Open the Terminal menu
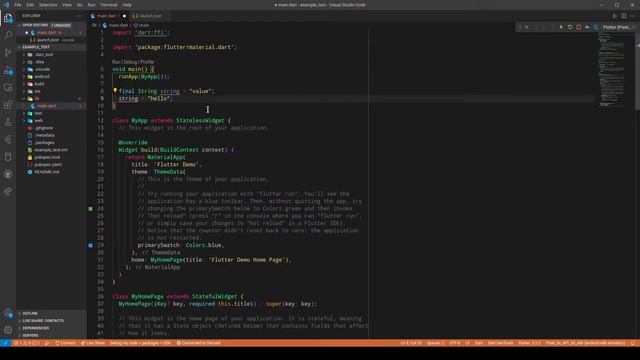This screenshot has height=360, width=640. pos(109,5)
